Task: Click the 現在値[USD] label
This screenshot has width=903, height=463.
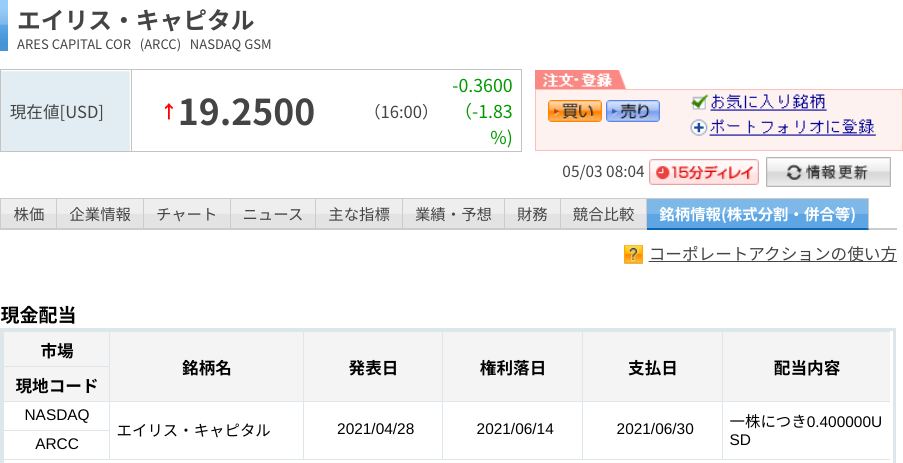Action: (x=57, y=112)
